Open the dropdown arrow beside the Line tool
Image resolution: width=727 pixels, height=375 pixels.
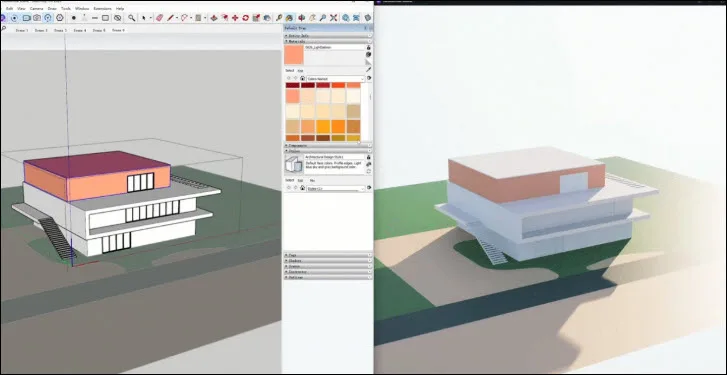(177, 18)
